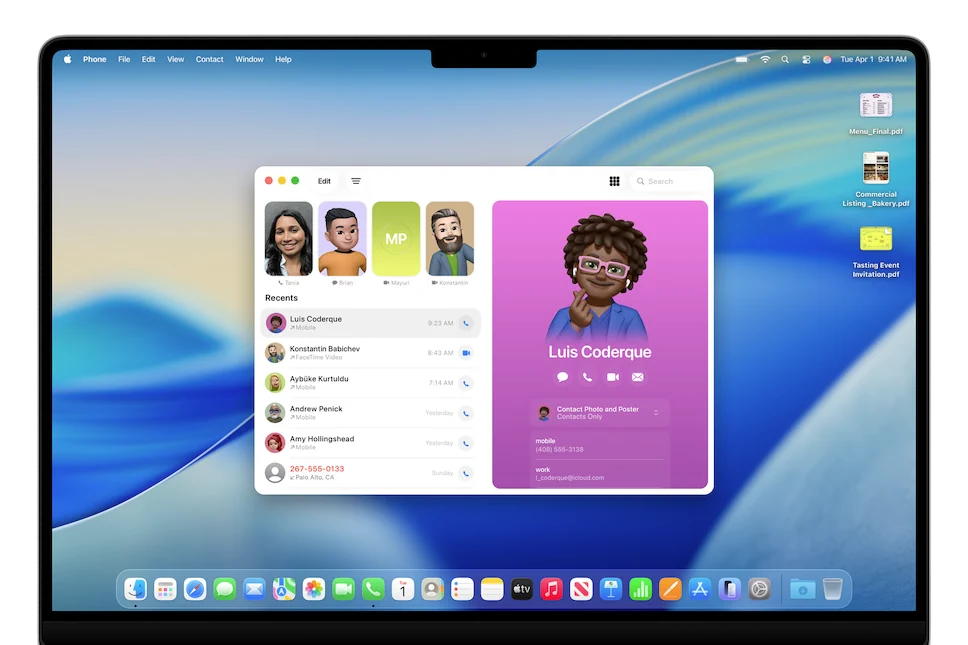Open the Music app in the Dock
This screenshot has width=968, height=645.
[x=551, y=589]
